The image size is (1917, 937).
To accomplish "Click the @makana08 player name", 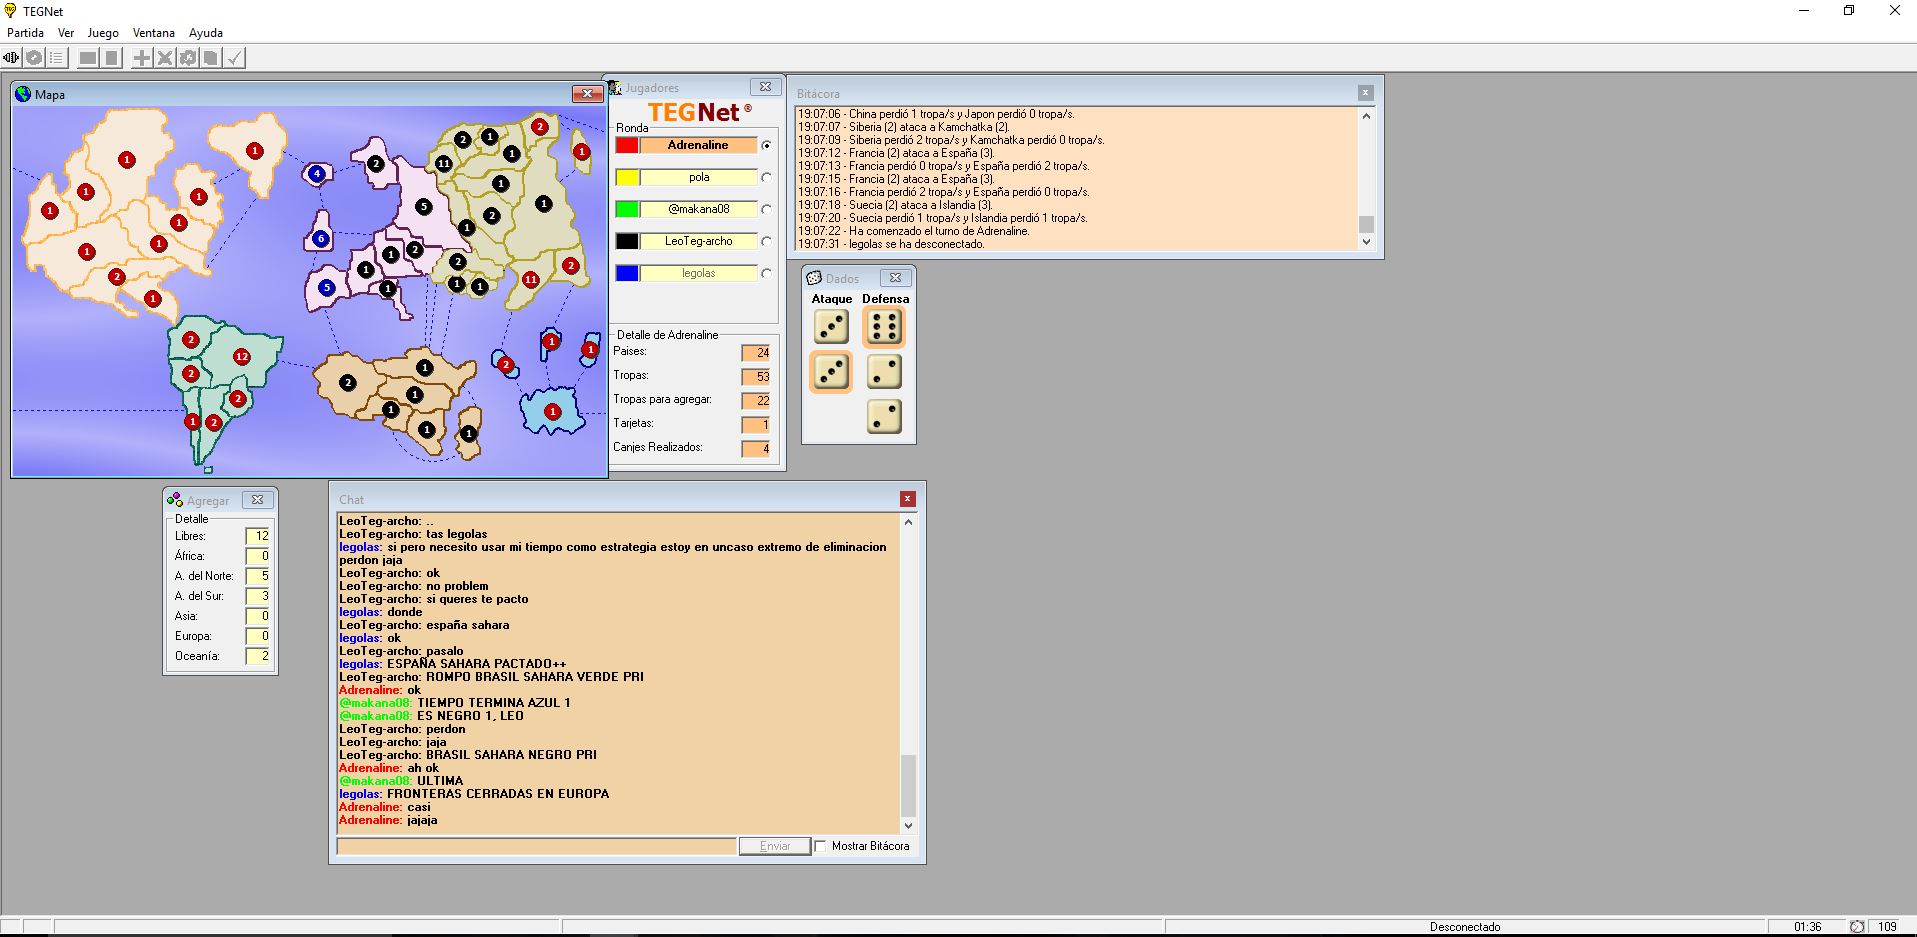I will tap(698, 209).
